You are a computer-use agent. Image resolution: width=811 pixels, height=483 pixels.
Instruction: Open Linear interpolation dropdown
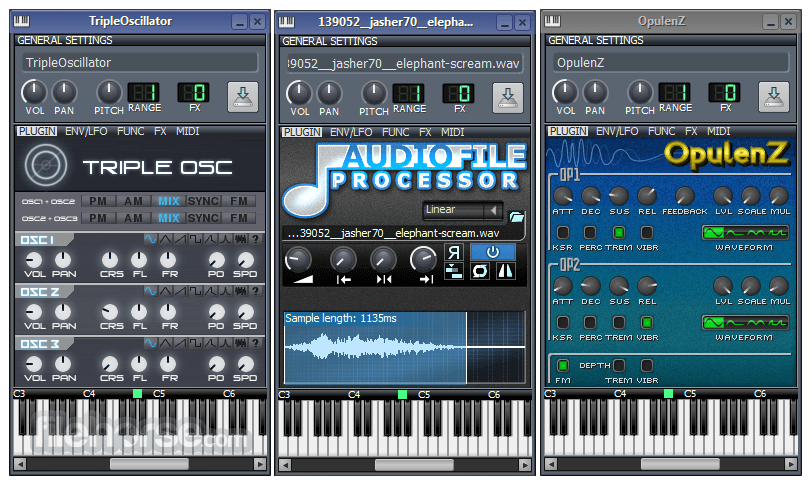pos(462,210)
